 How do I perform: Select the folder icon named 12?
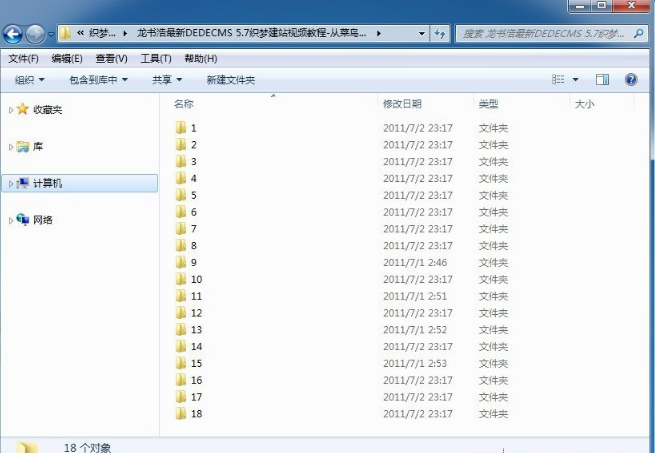coord(181,313)
